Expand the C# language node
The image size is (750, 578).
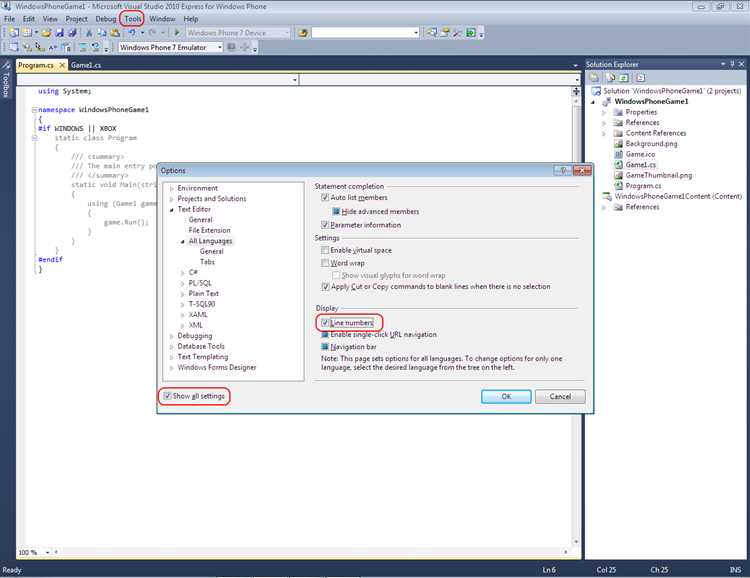[182, 273]
